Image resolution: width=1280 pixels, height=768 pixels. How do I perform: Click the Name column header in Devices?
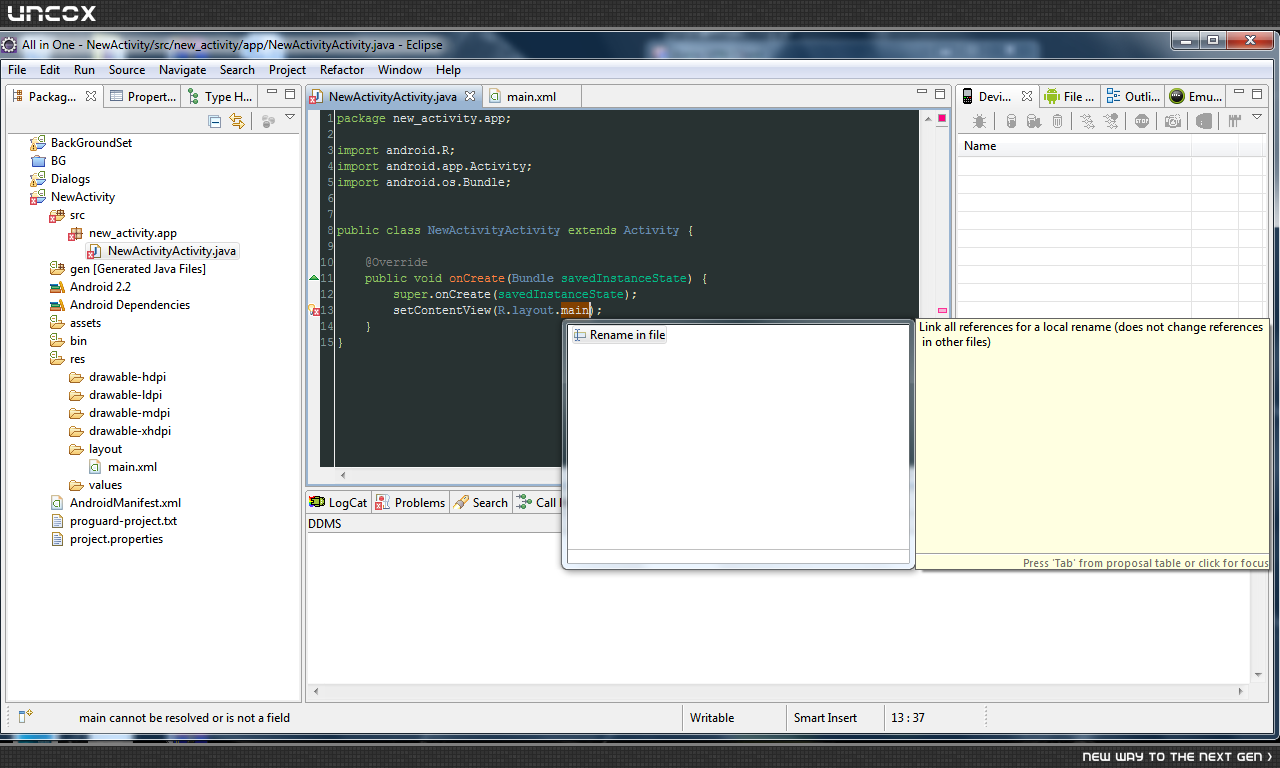1074,146
